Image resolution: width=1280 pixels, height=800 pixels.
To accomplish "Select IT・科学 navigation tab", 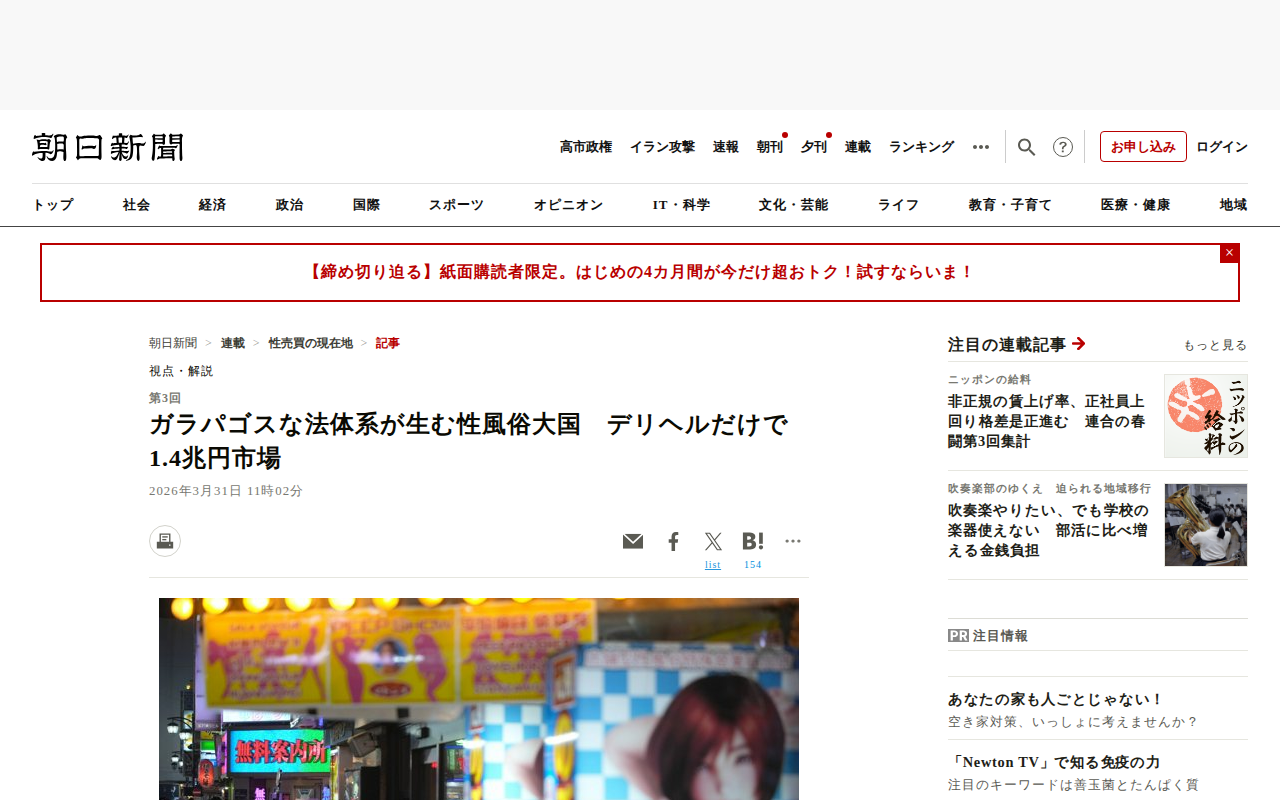I will [x=681, y=205].
